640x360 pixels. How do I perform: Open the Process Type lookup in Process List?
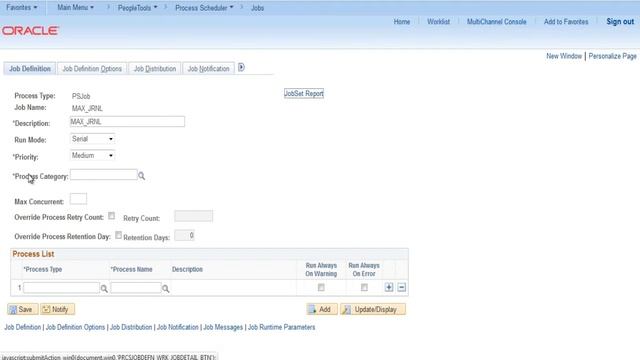[x=104, y=289]
